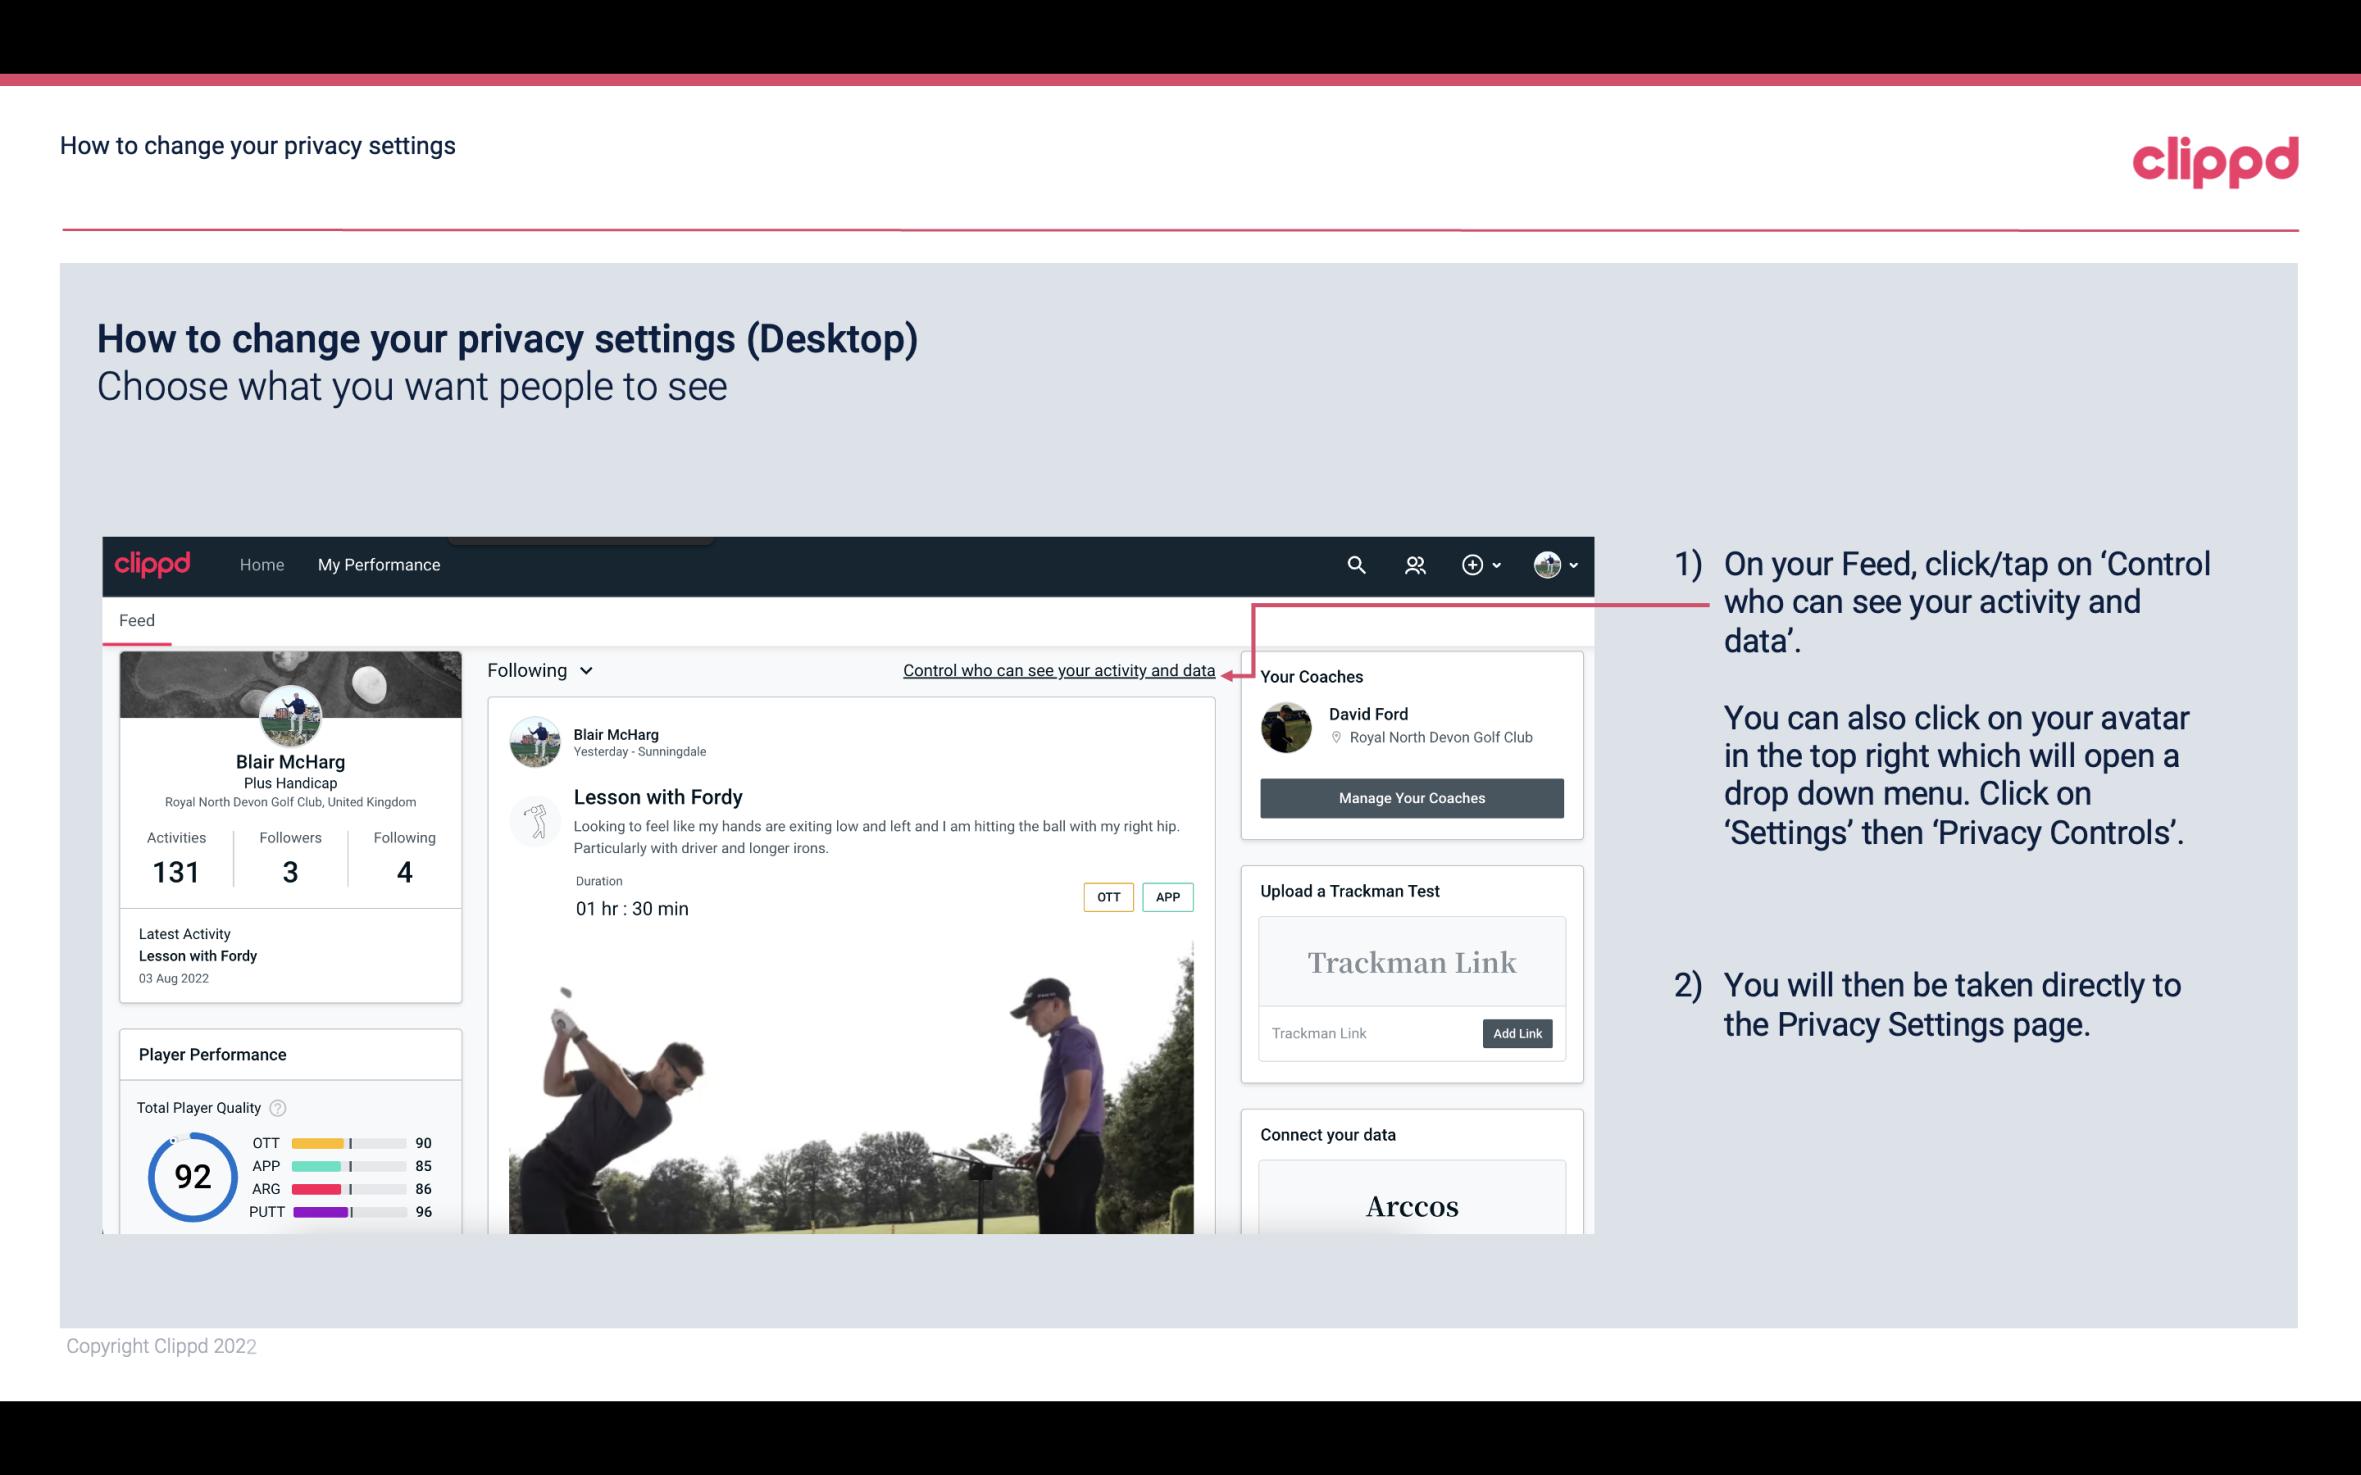The height and width of the screenshot is (1475, 2361).
Task: Expand the avatar dropdown menu top right
Action: point(1554,564)
